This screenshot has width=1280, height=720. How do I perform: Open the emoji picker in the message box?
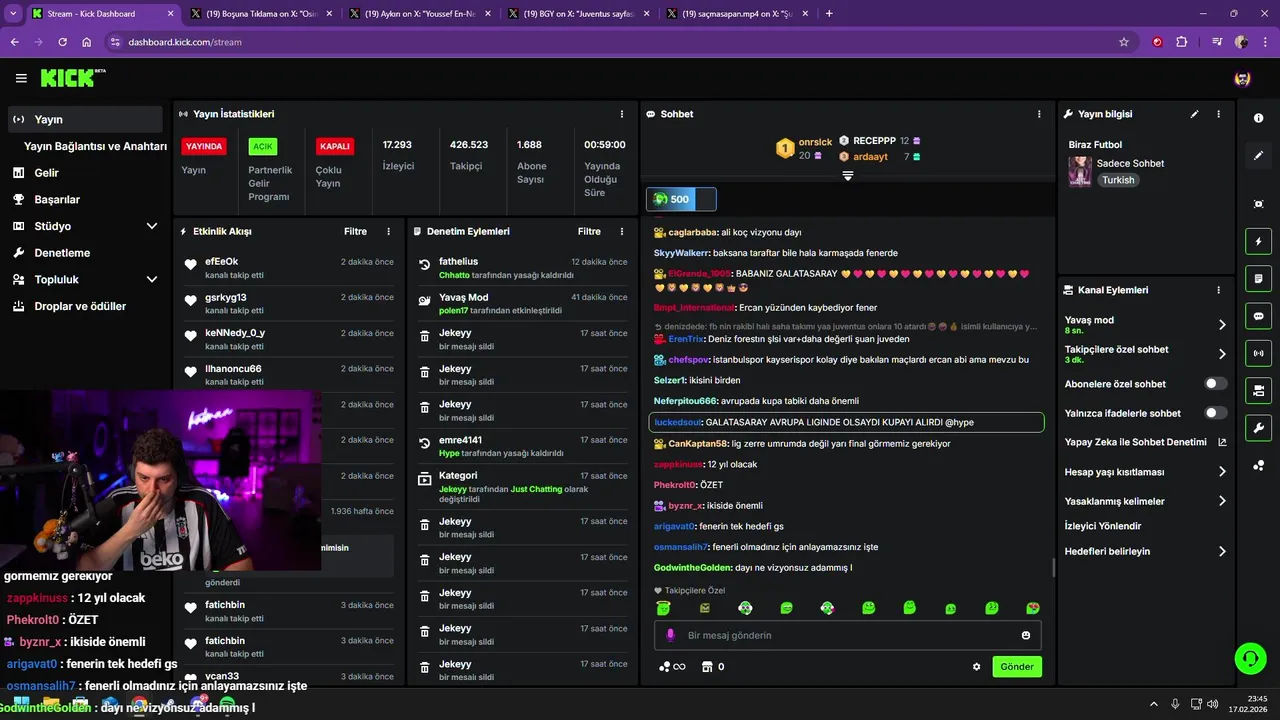coord(1026,635)
